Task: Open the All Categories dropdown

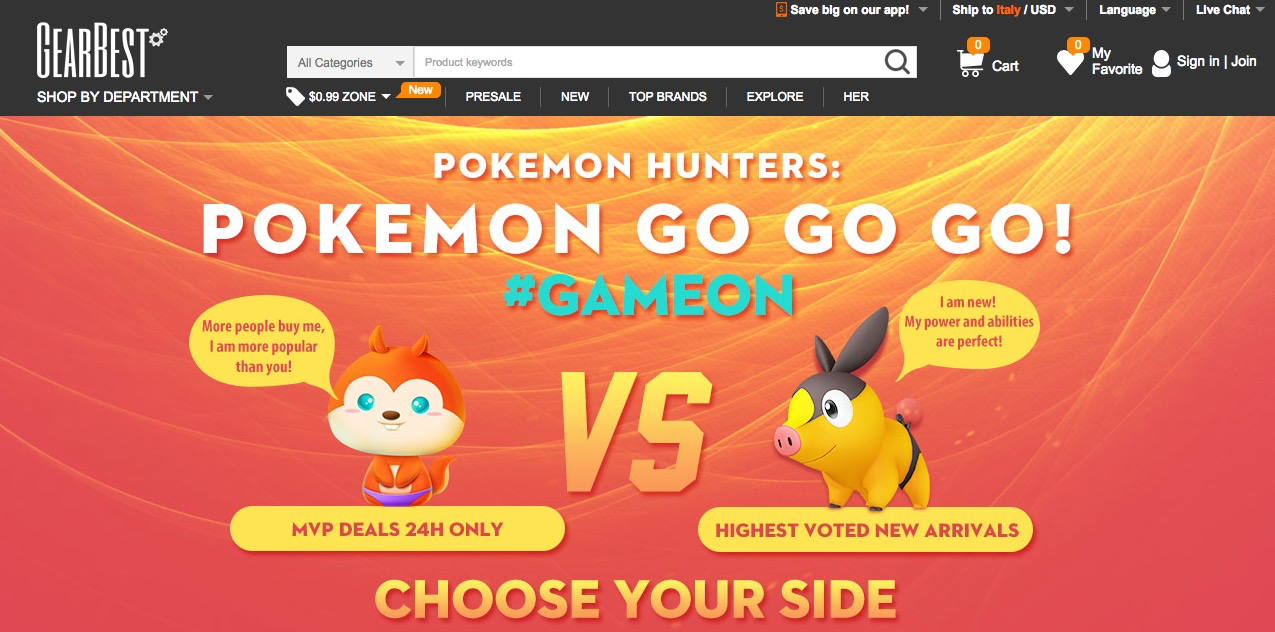Action: tap(350, 62)
